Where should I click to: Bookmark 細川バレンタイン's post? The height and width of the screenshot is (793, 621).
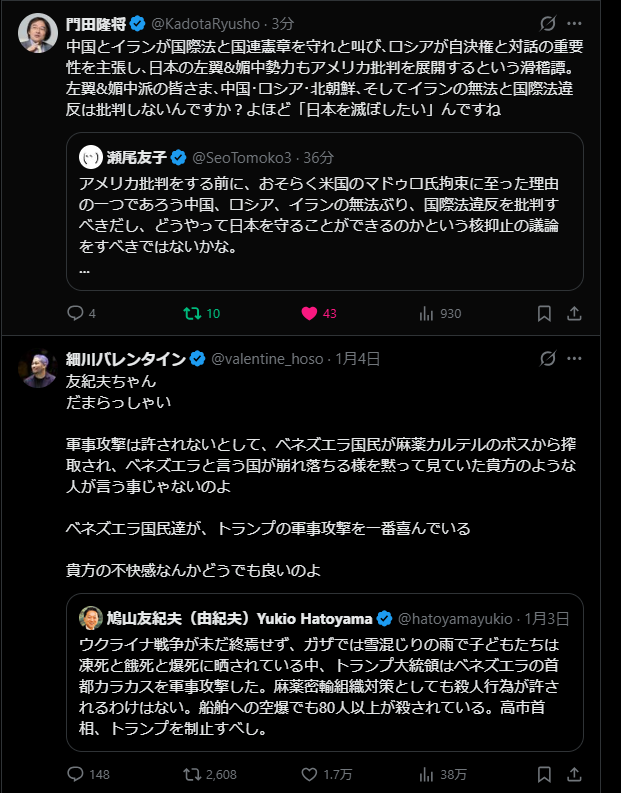coord(544,773)
